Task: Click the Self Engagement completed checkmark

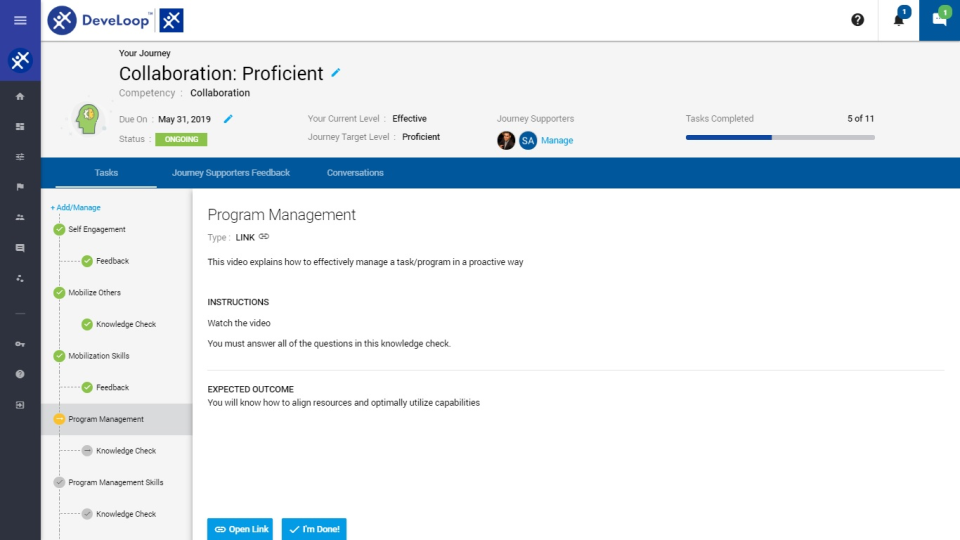Action: tap(59, 229)
